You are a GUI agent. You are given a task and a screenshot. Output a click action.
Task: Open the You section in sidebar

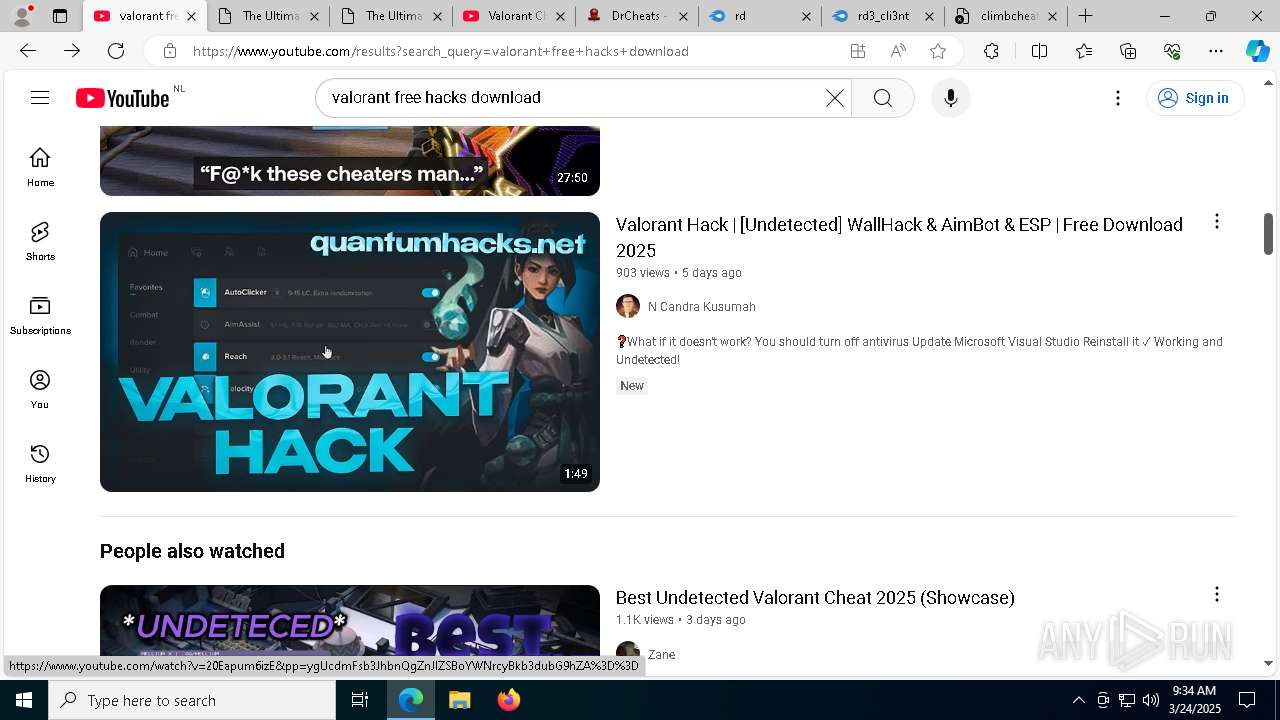(x=40, y=389)
